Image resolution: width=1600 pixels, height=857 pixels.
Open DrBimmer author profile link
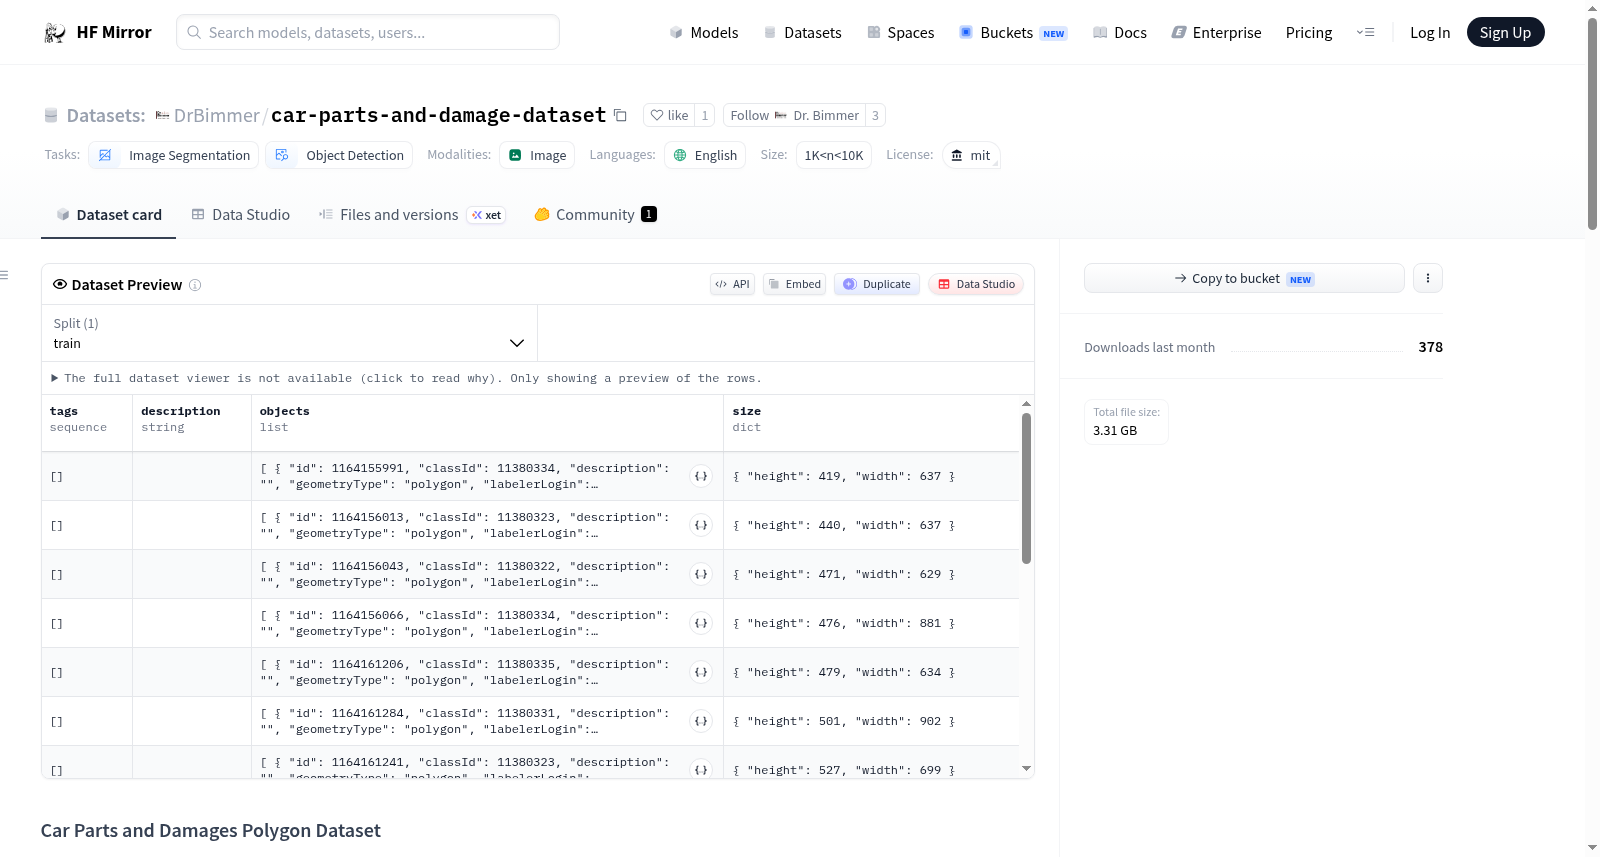(x=216, y=115)
